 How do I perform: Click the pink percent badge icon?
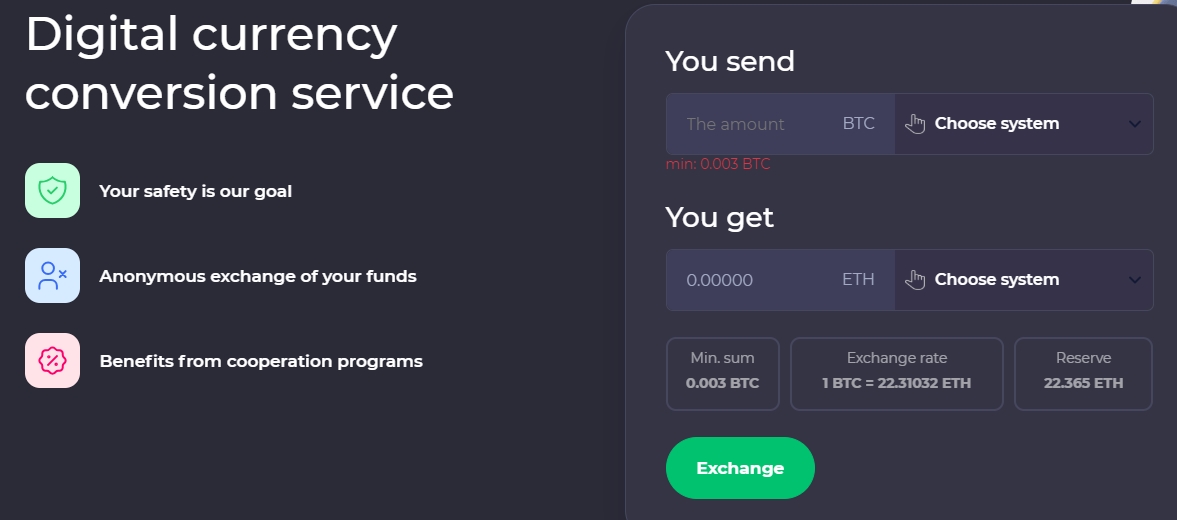52,360
